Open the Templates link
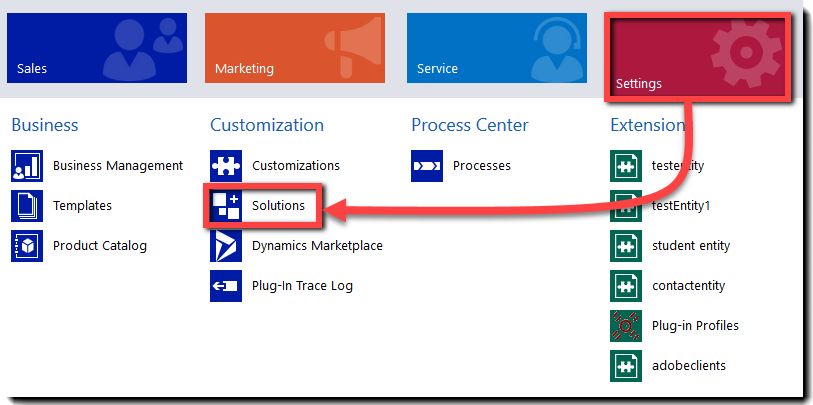 82,206
